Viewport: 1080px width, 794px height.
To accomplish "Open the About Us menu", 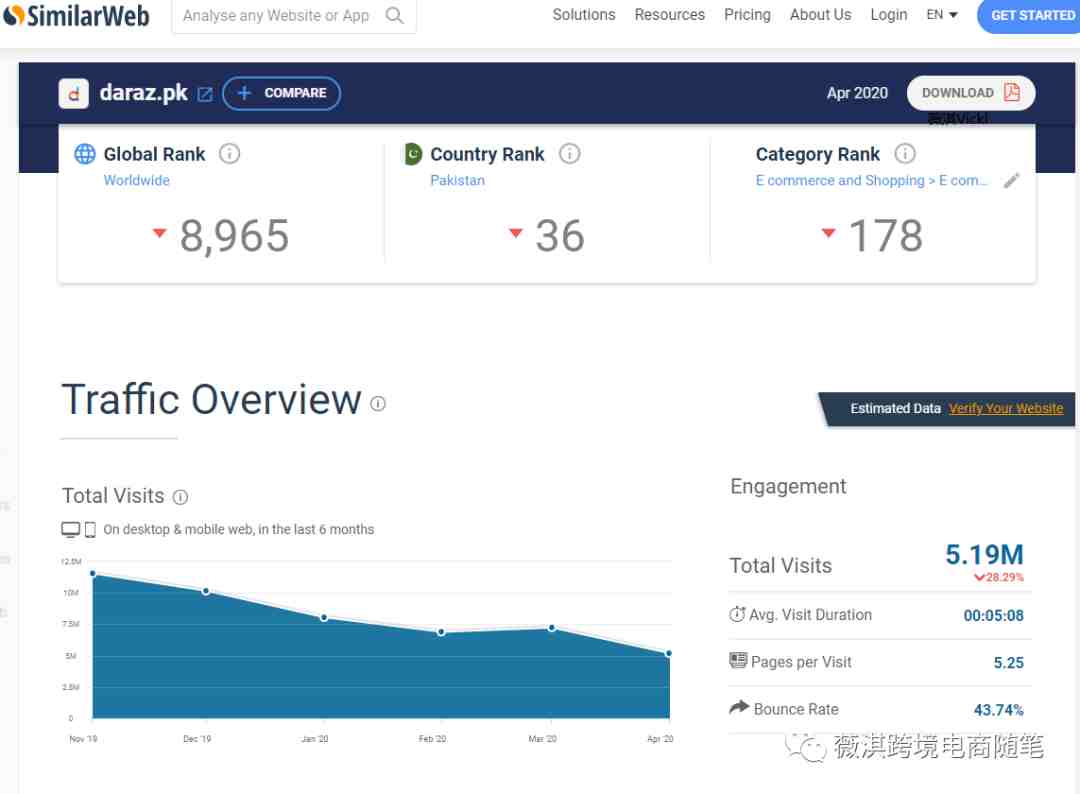I will [x=820, y=14].
